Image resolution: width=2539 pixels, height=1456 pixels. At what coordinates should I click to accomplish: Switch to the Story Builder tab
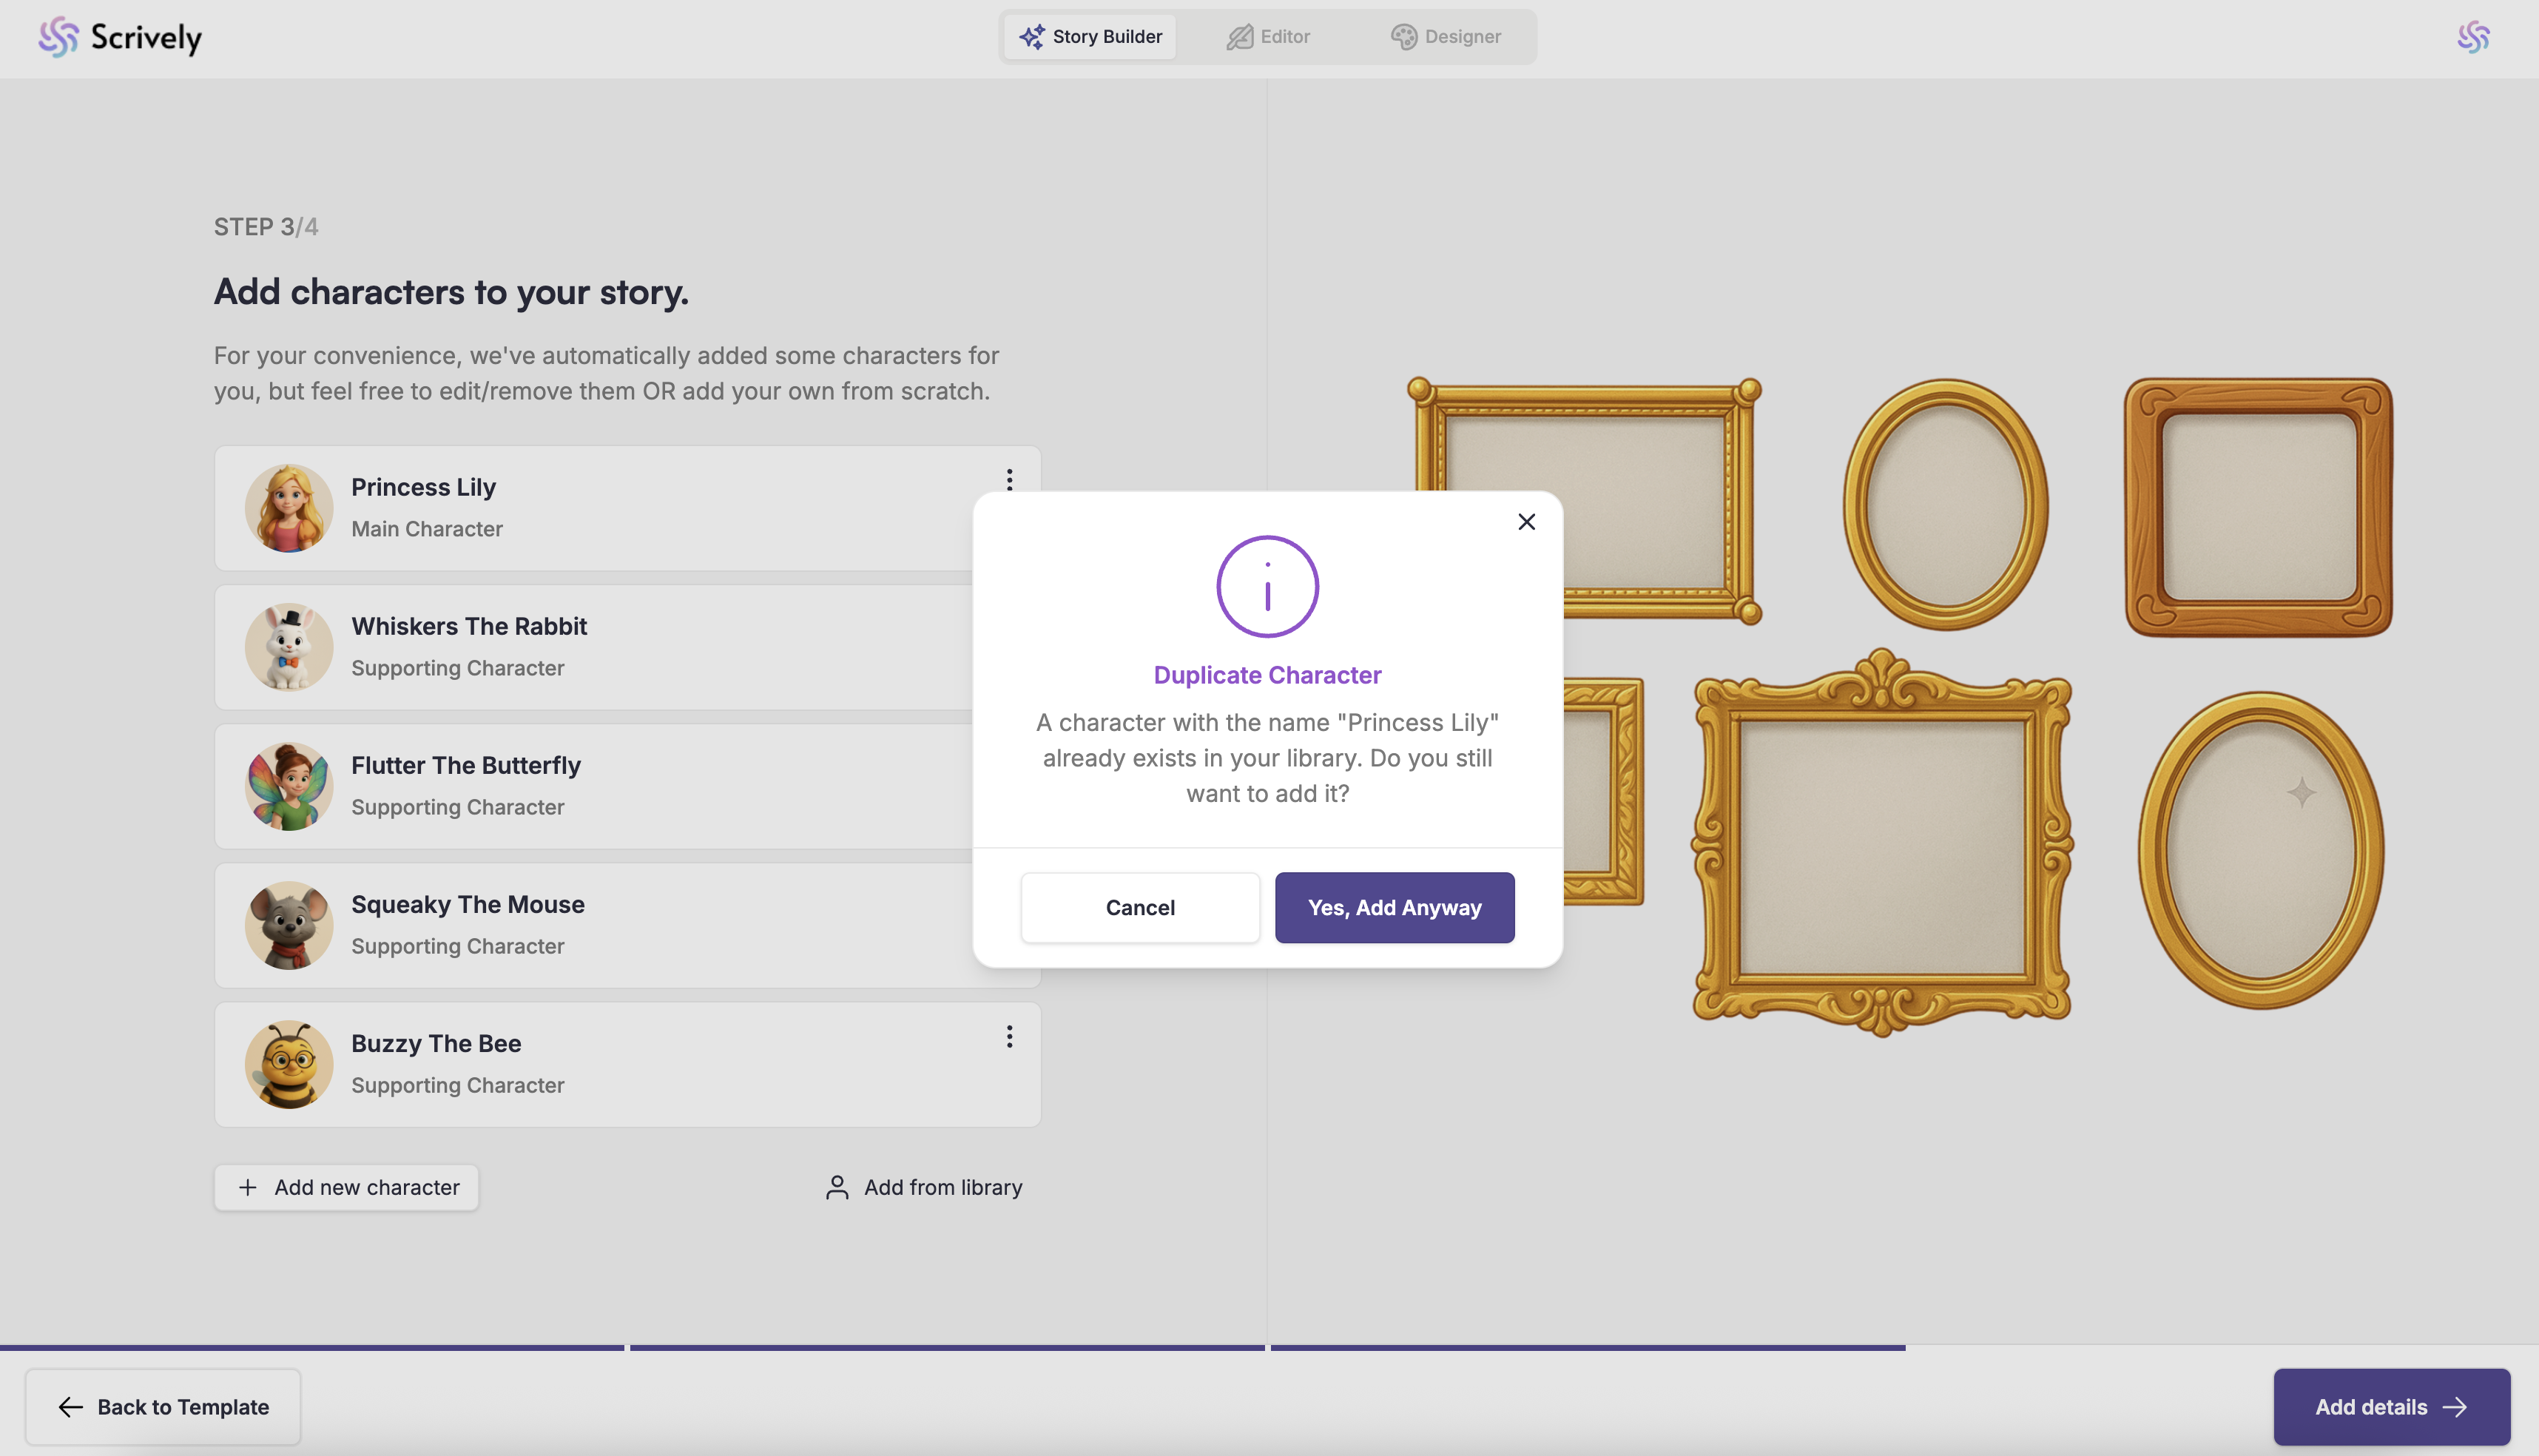tap(1090, 37)
